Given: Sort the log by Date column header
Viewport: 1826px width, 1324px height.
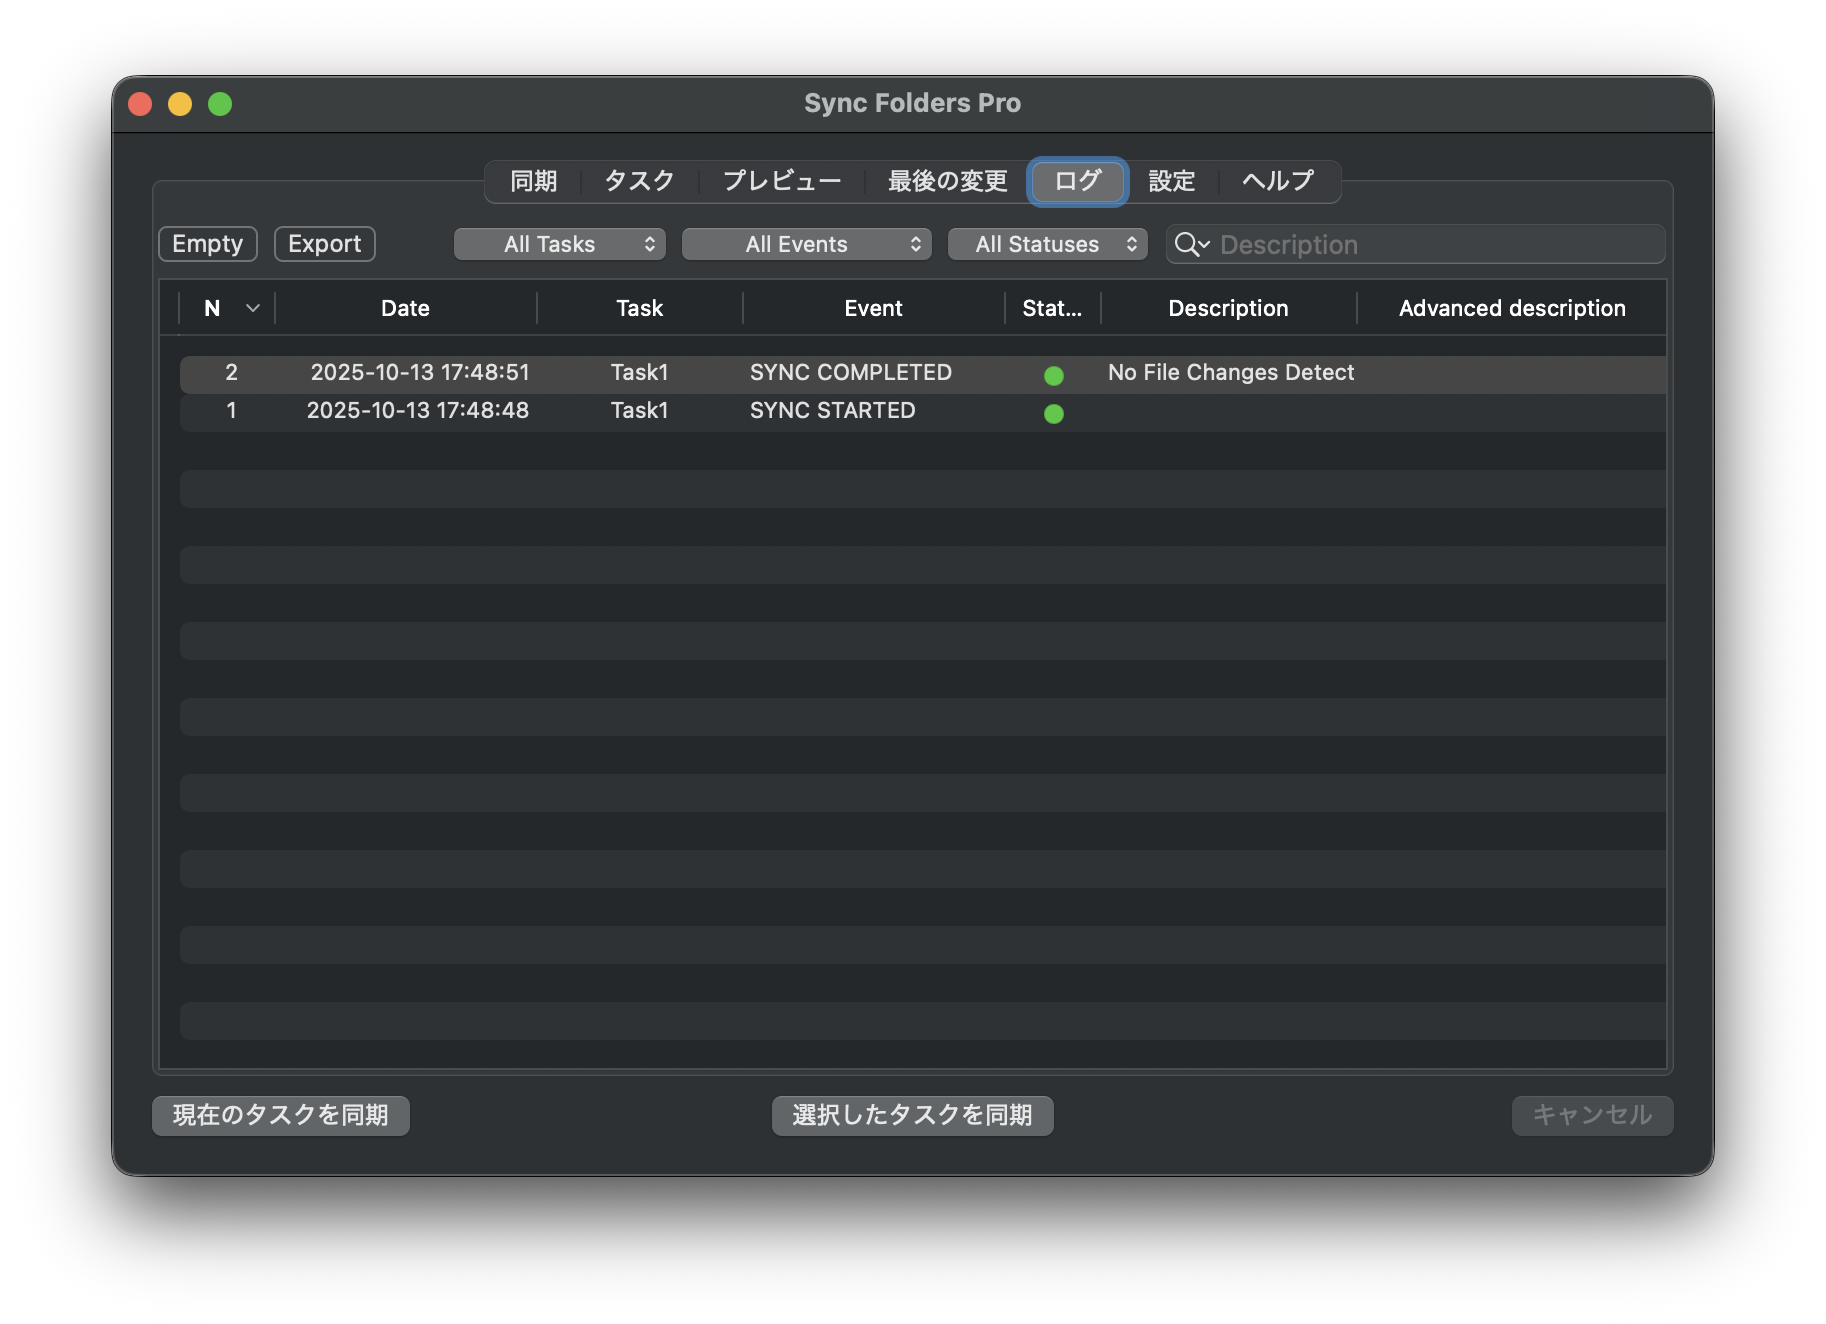Looking at the screenshot, I should click(x=405, y=309).
